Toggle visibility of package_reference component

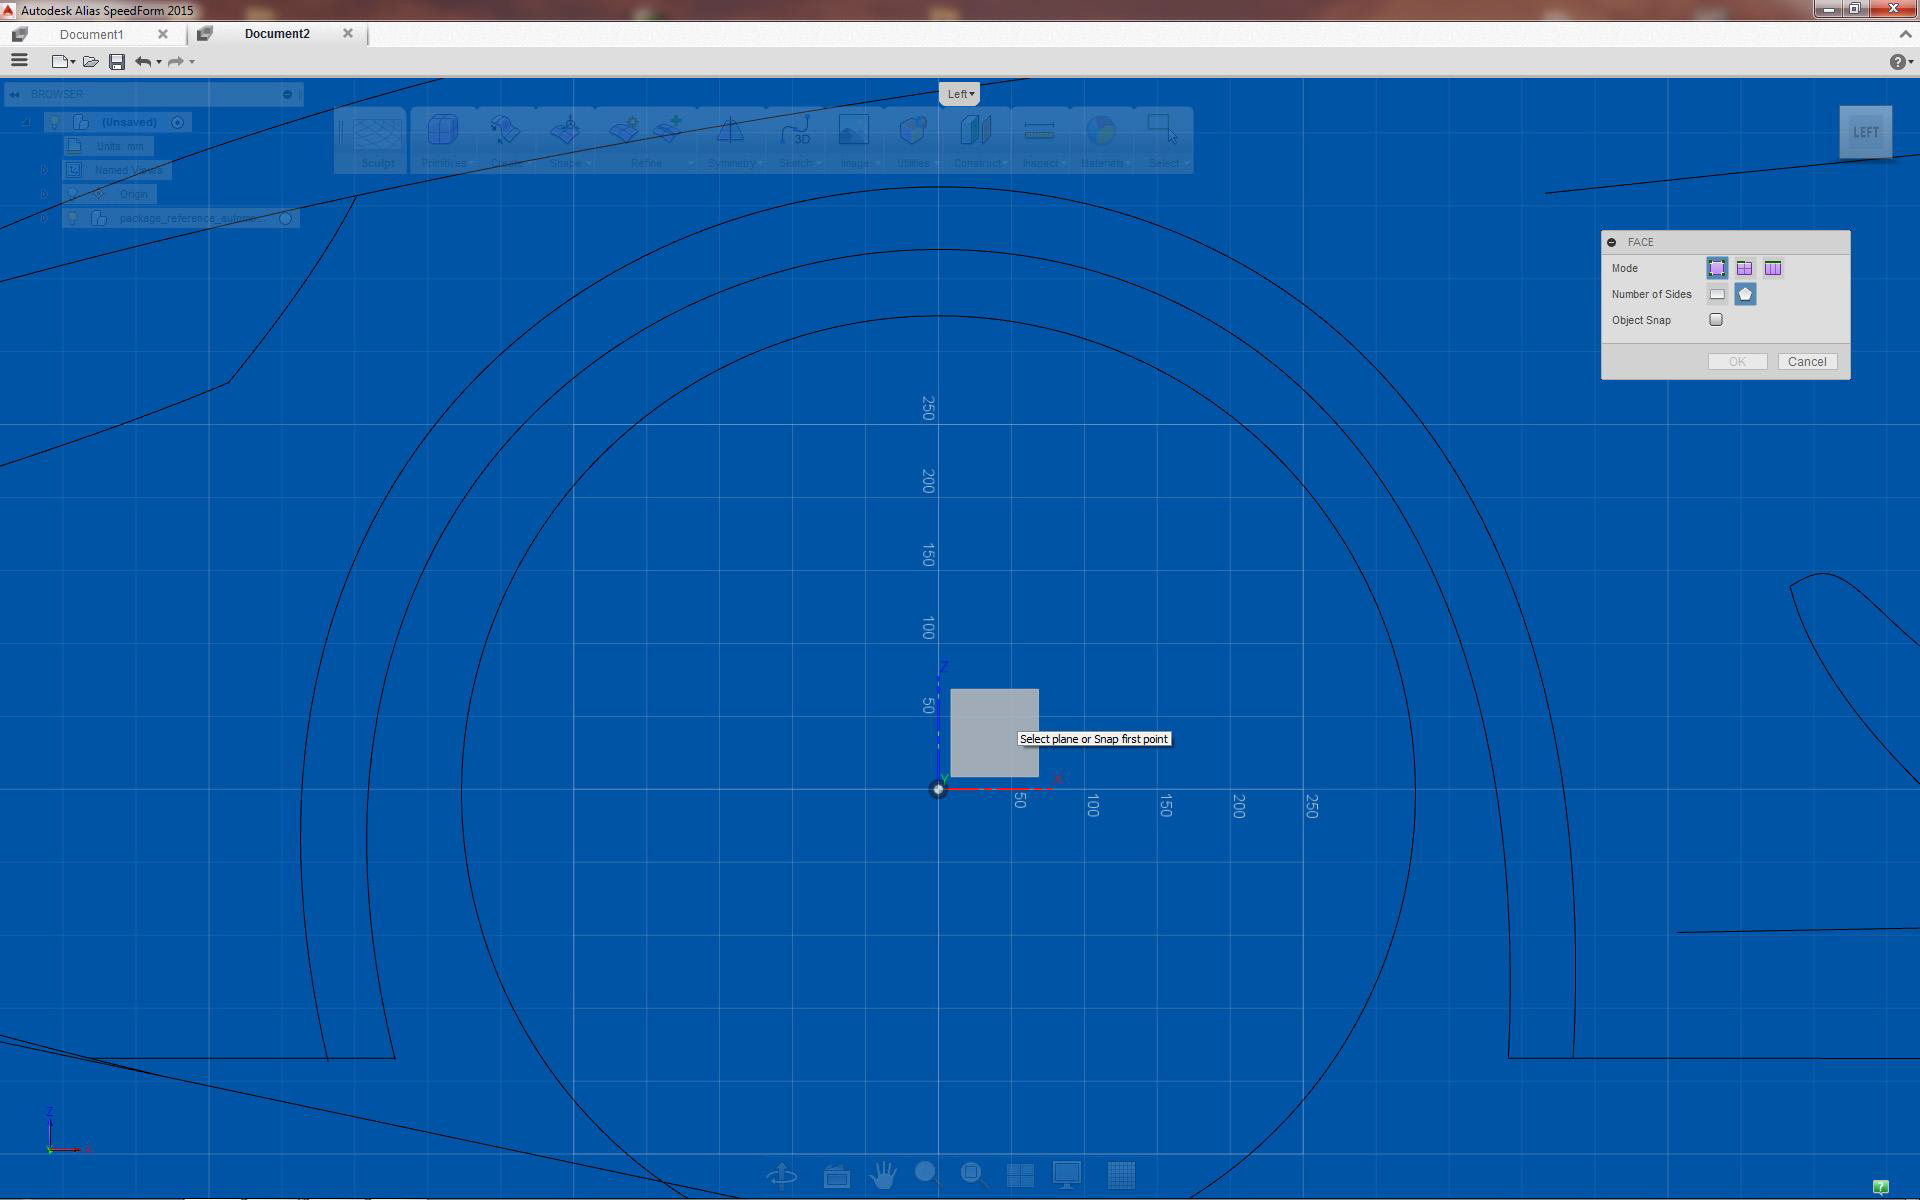73,218
